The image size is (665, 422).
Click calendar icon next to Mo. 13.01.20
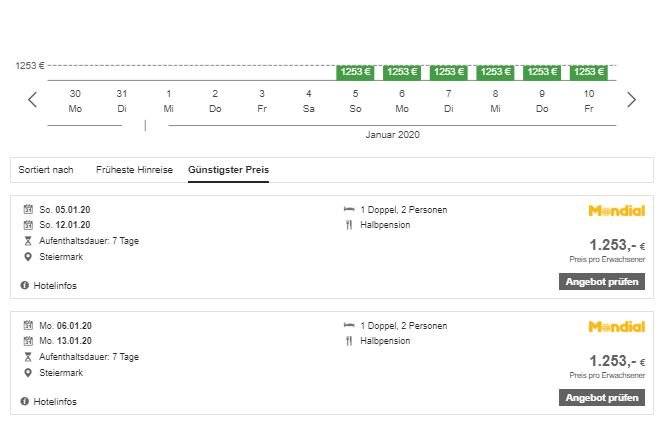pyautogui.click(x=28, y=341)
